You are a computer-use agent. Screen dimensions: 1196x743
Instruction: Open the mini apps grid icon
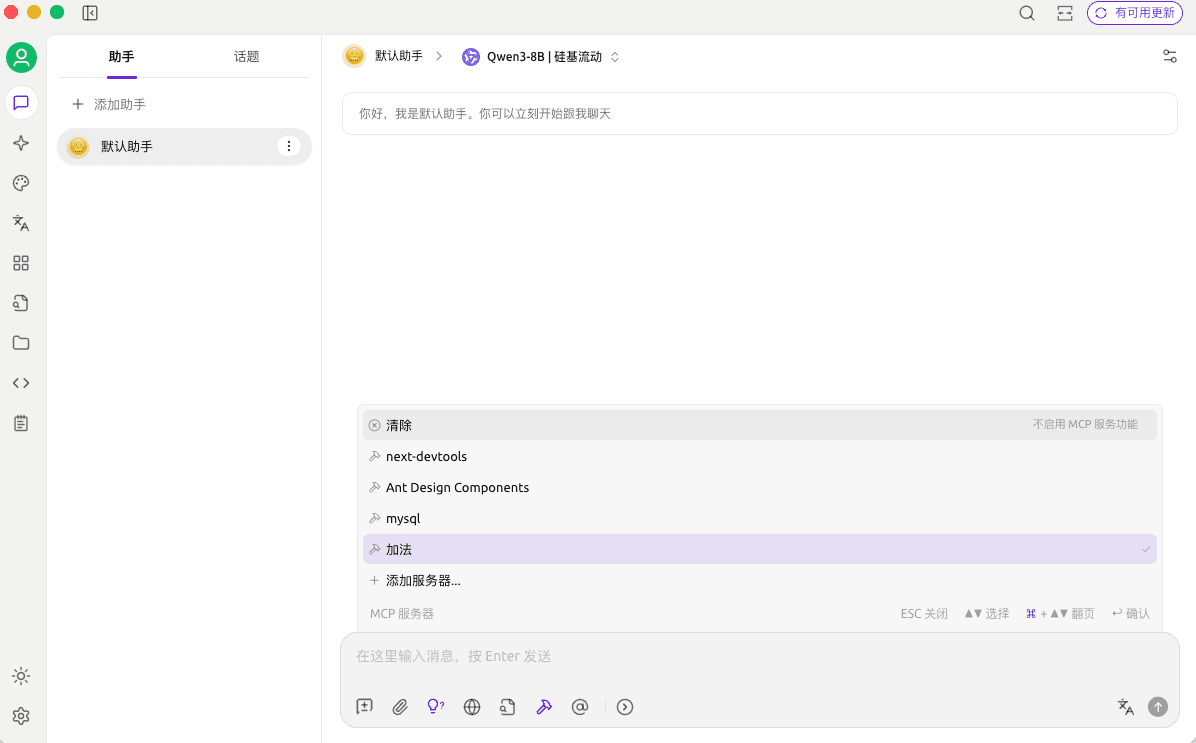(21, 263)
